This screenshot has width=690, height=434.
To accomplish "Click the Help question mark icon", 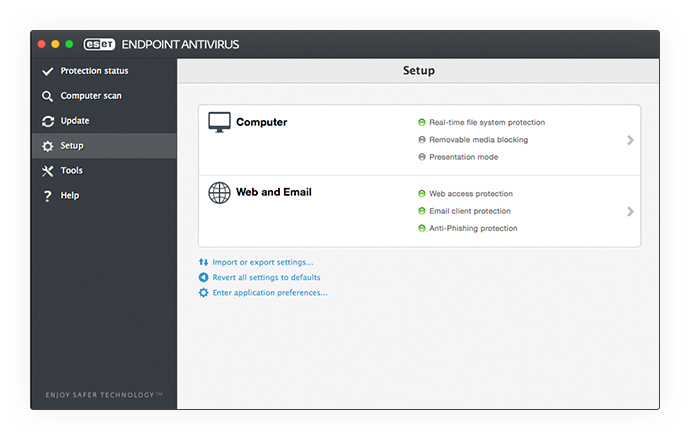I will (48, 196).
